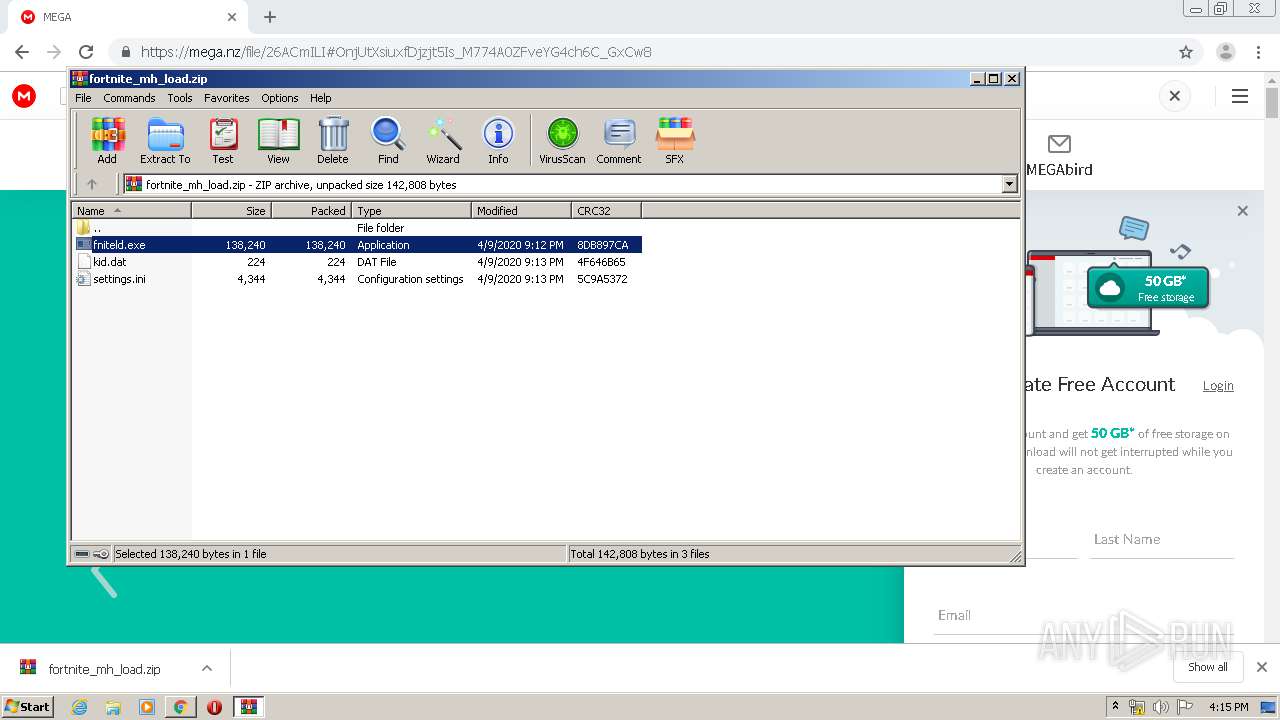Viewport: 1280px width, 720px height.
Task: Click the Last Name field
Action: [x=1162, y=539]
